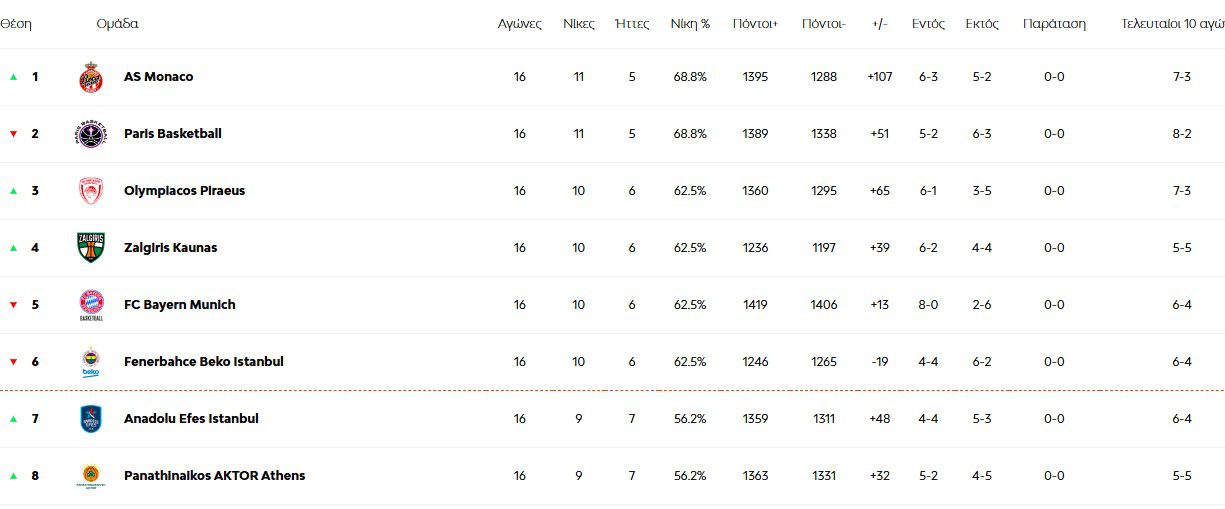The height and width of the screenshot is (509, 1225).
Task: Click the FC Bayern Munich logo
Action: (x=91, y=305)
